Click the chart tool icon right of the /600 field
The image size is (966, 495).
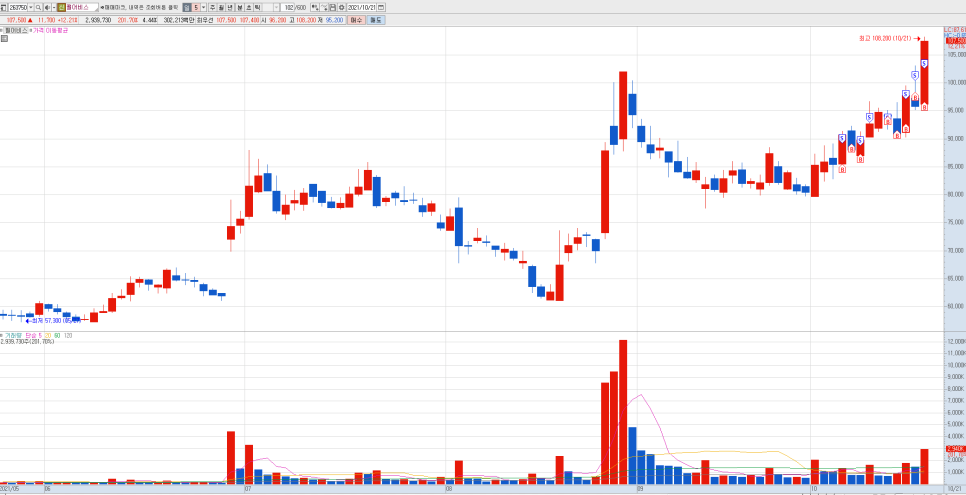315,7
